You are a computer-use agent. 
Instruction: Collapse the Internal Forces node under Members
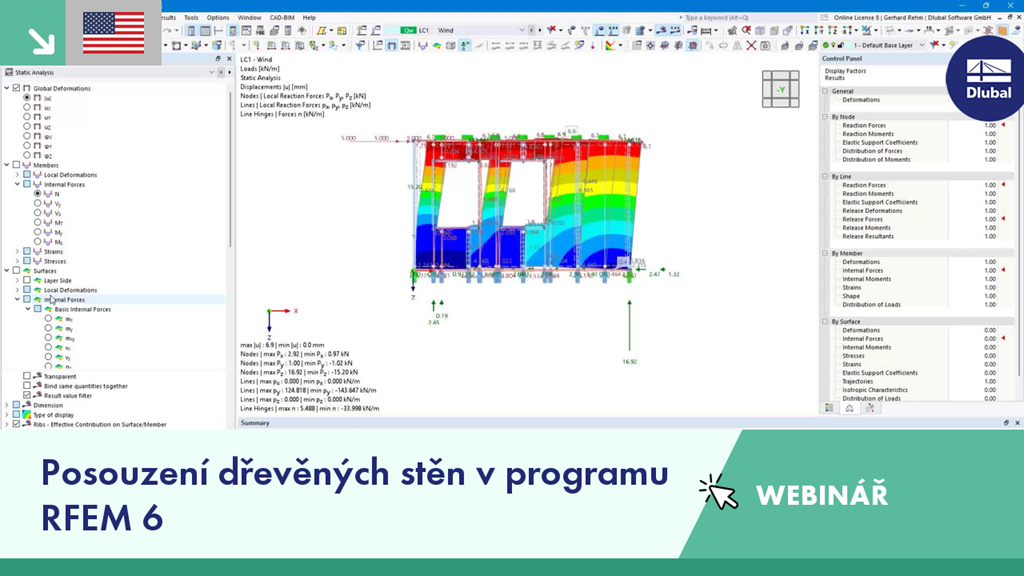pos(17,184)
